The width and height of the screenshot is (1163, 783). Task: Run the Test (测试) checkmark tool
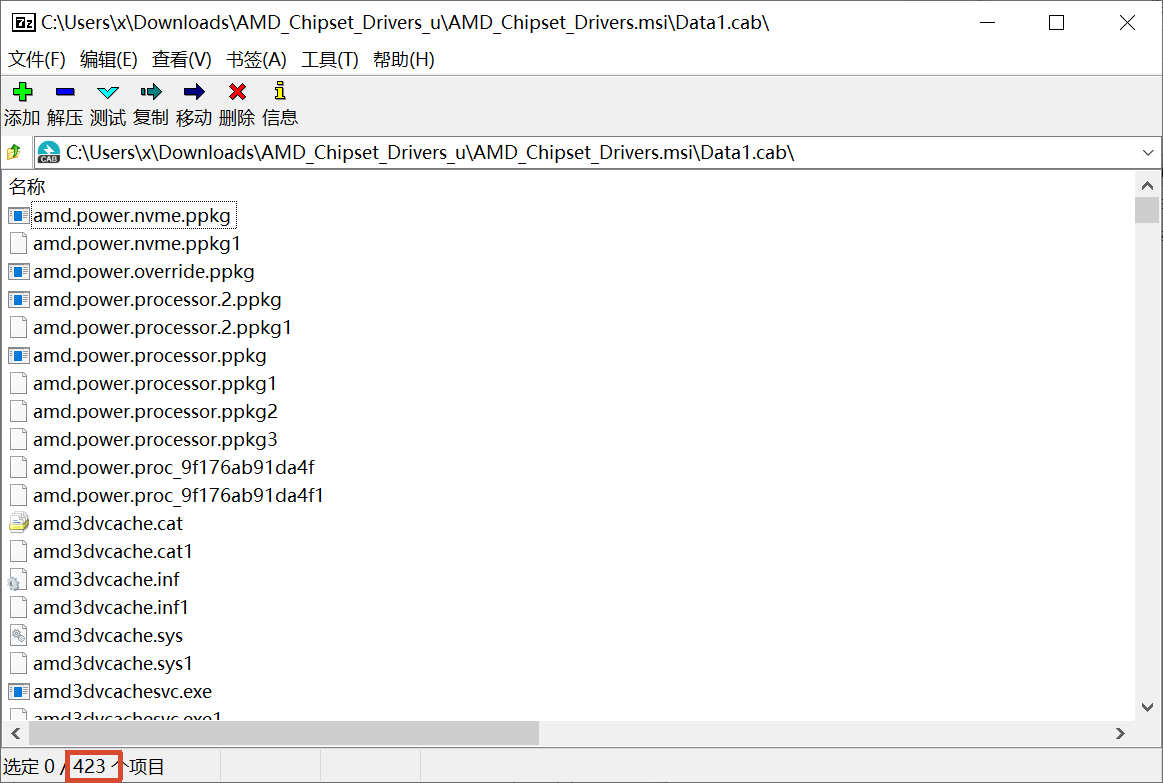(108, 92)
